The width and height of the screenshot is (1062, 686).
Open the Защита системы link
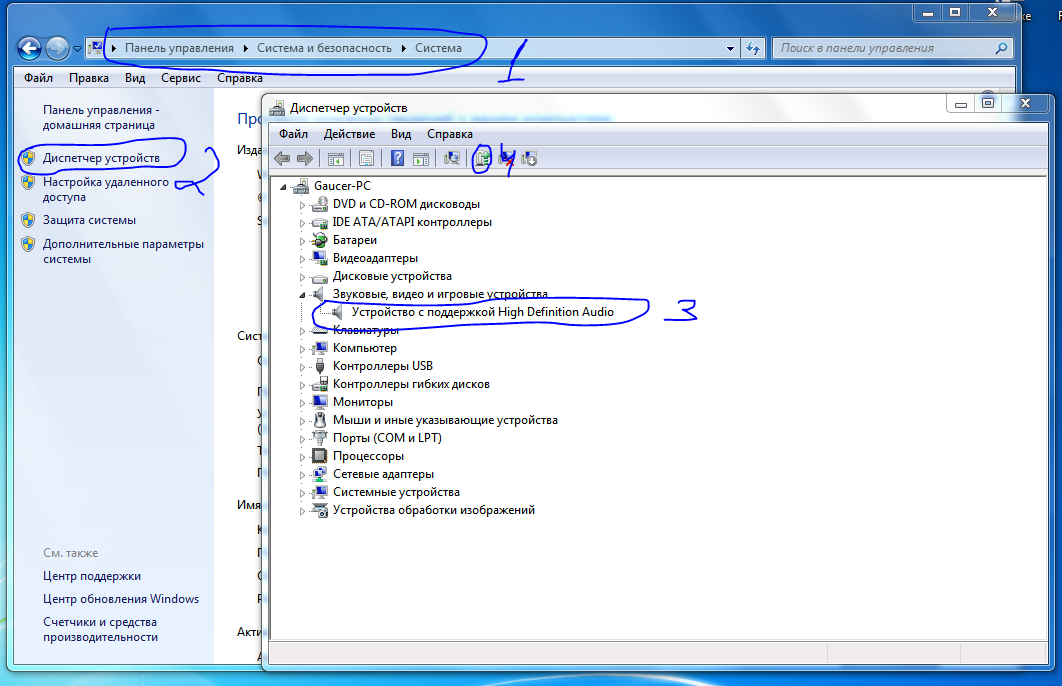tap(89, 220)
